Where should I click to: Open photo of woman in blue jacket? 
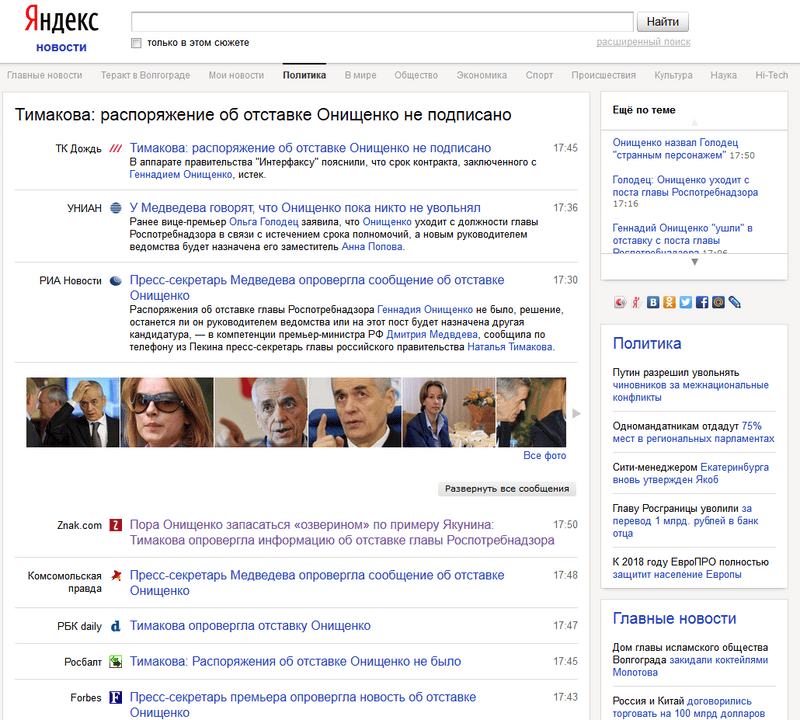(x=449, y=412)
